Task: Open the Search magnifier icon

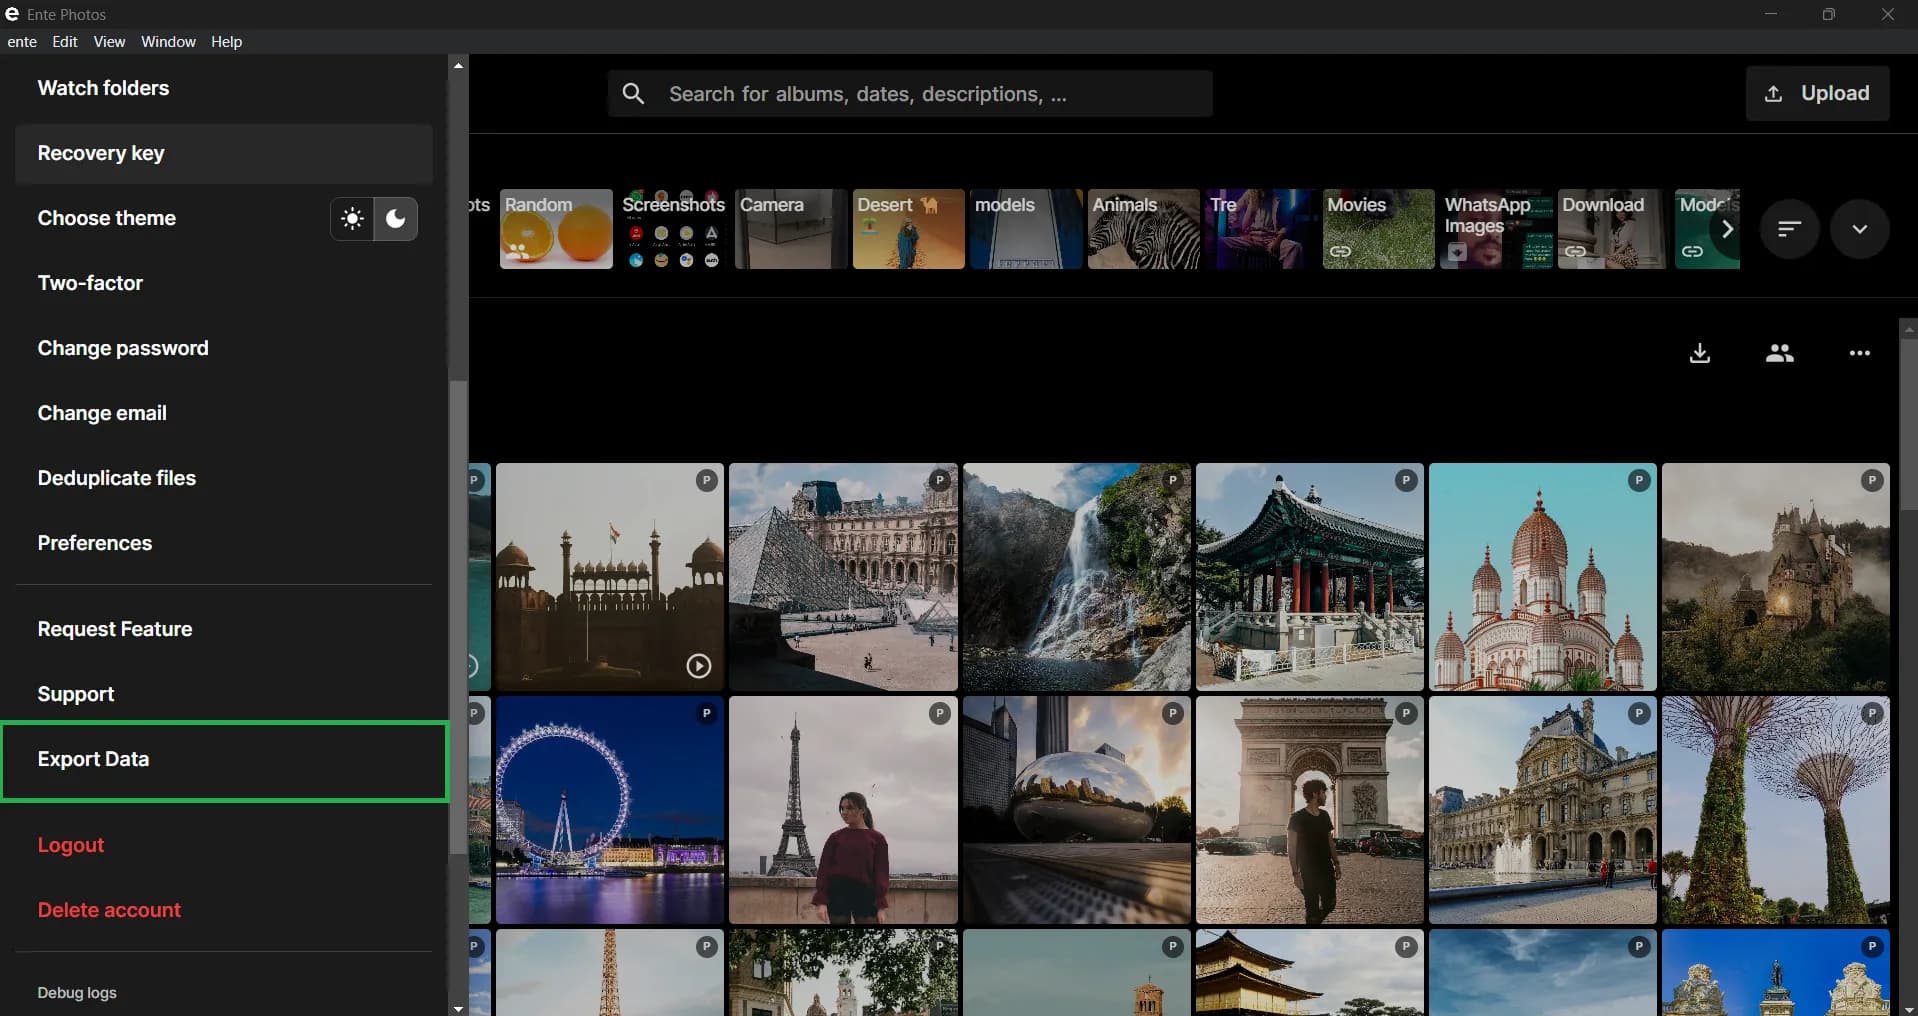Action: coord(634,93)
